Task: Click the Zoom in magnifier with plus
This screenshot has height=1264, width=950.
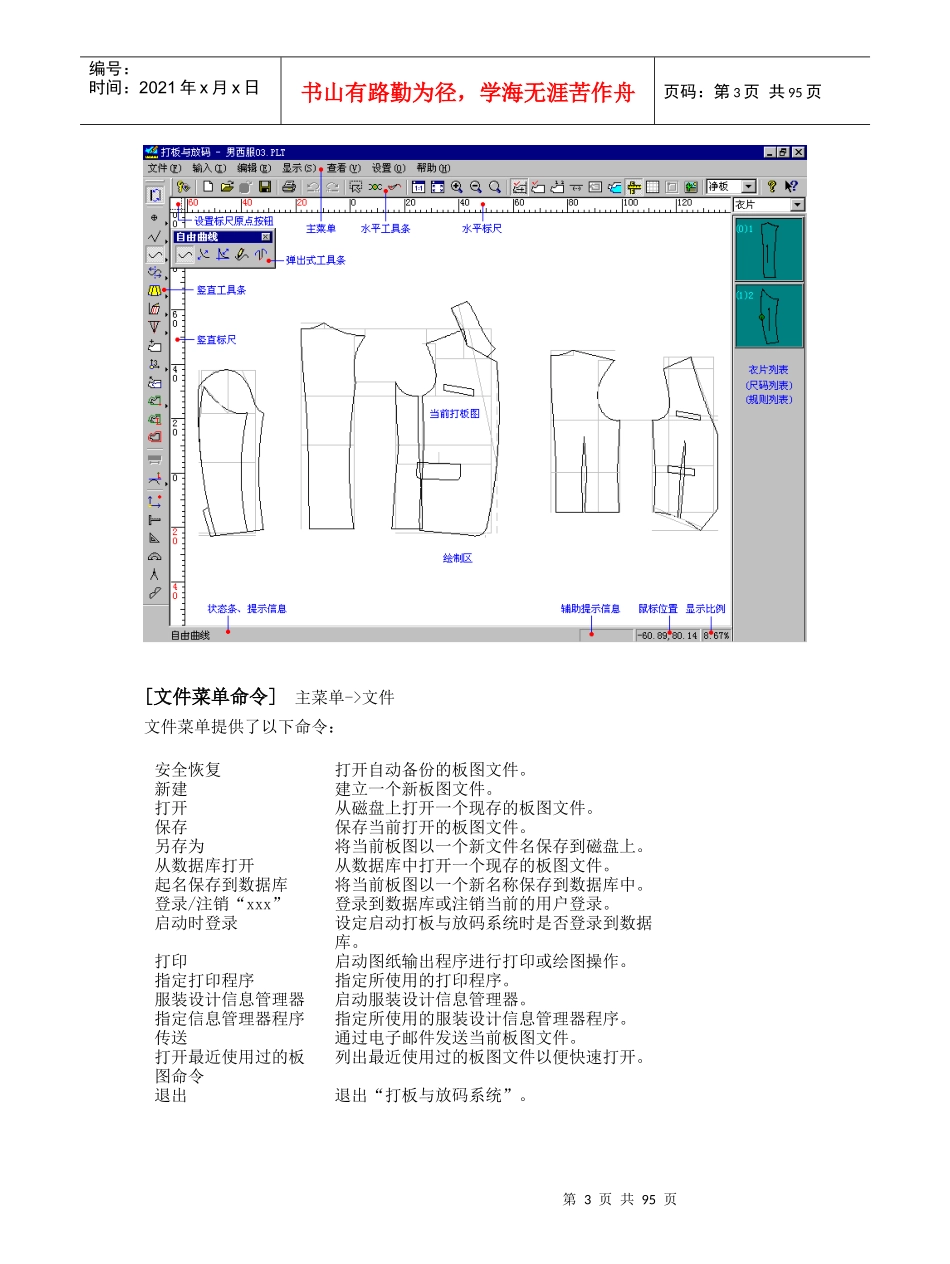Action: (x=457, y=187)
